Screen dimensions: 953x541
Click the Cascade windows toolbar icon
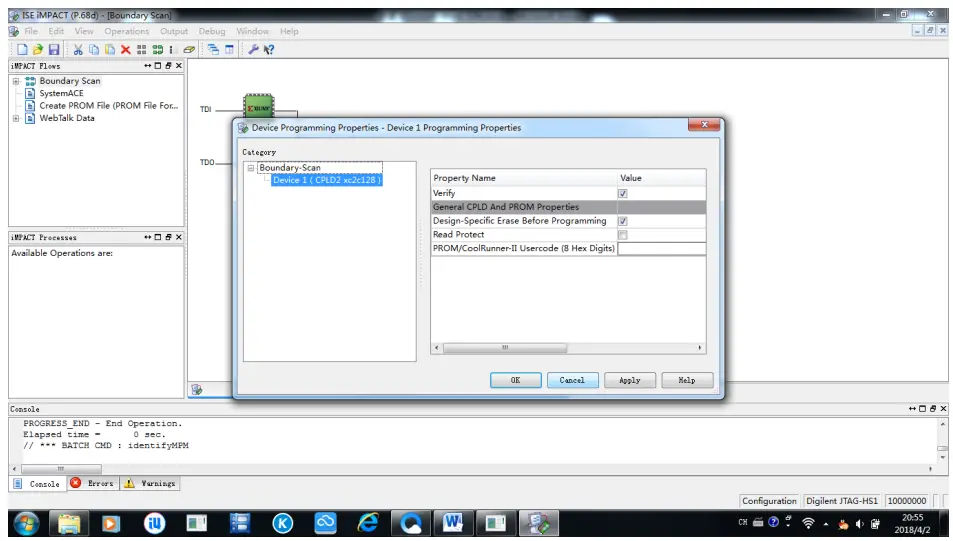point(213,49)
